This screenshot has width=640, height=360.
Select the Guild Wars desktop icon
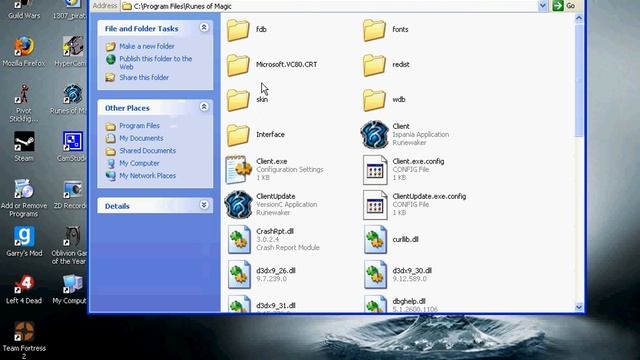click(x=24, y=10)
